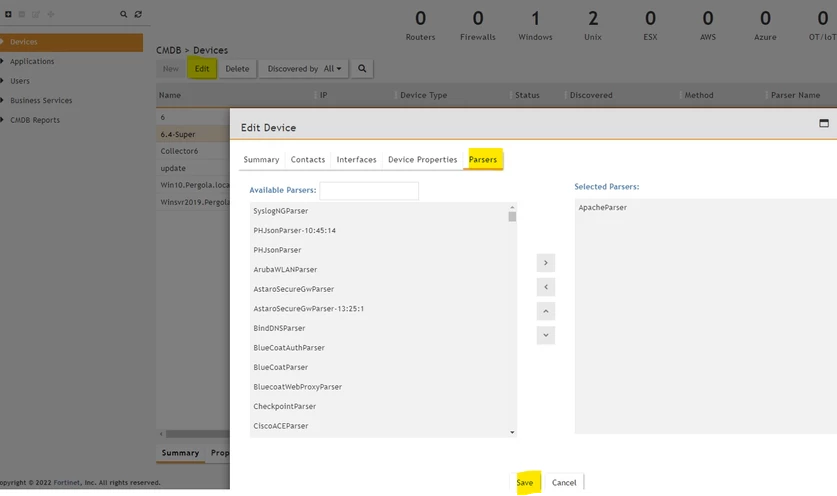Expand the Applications tree node

click(2, 61)
